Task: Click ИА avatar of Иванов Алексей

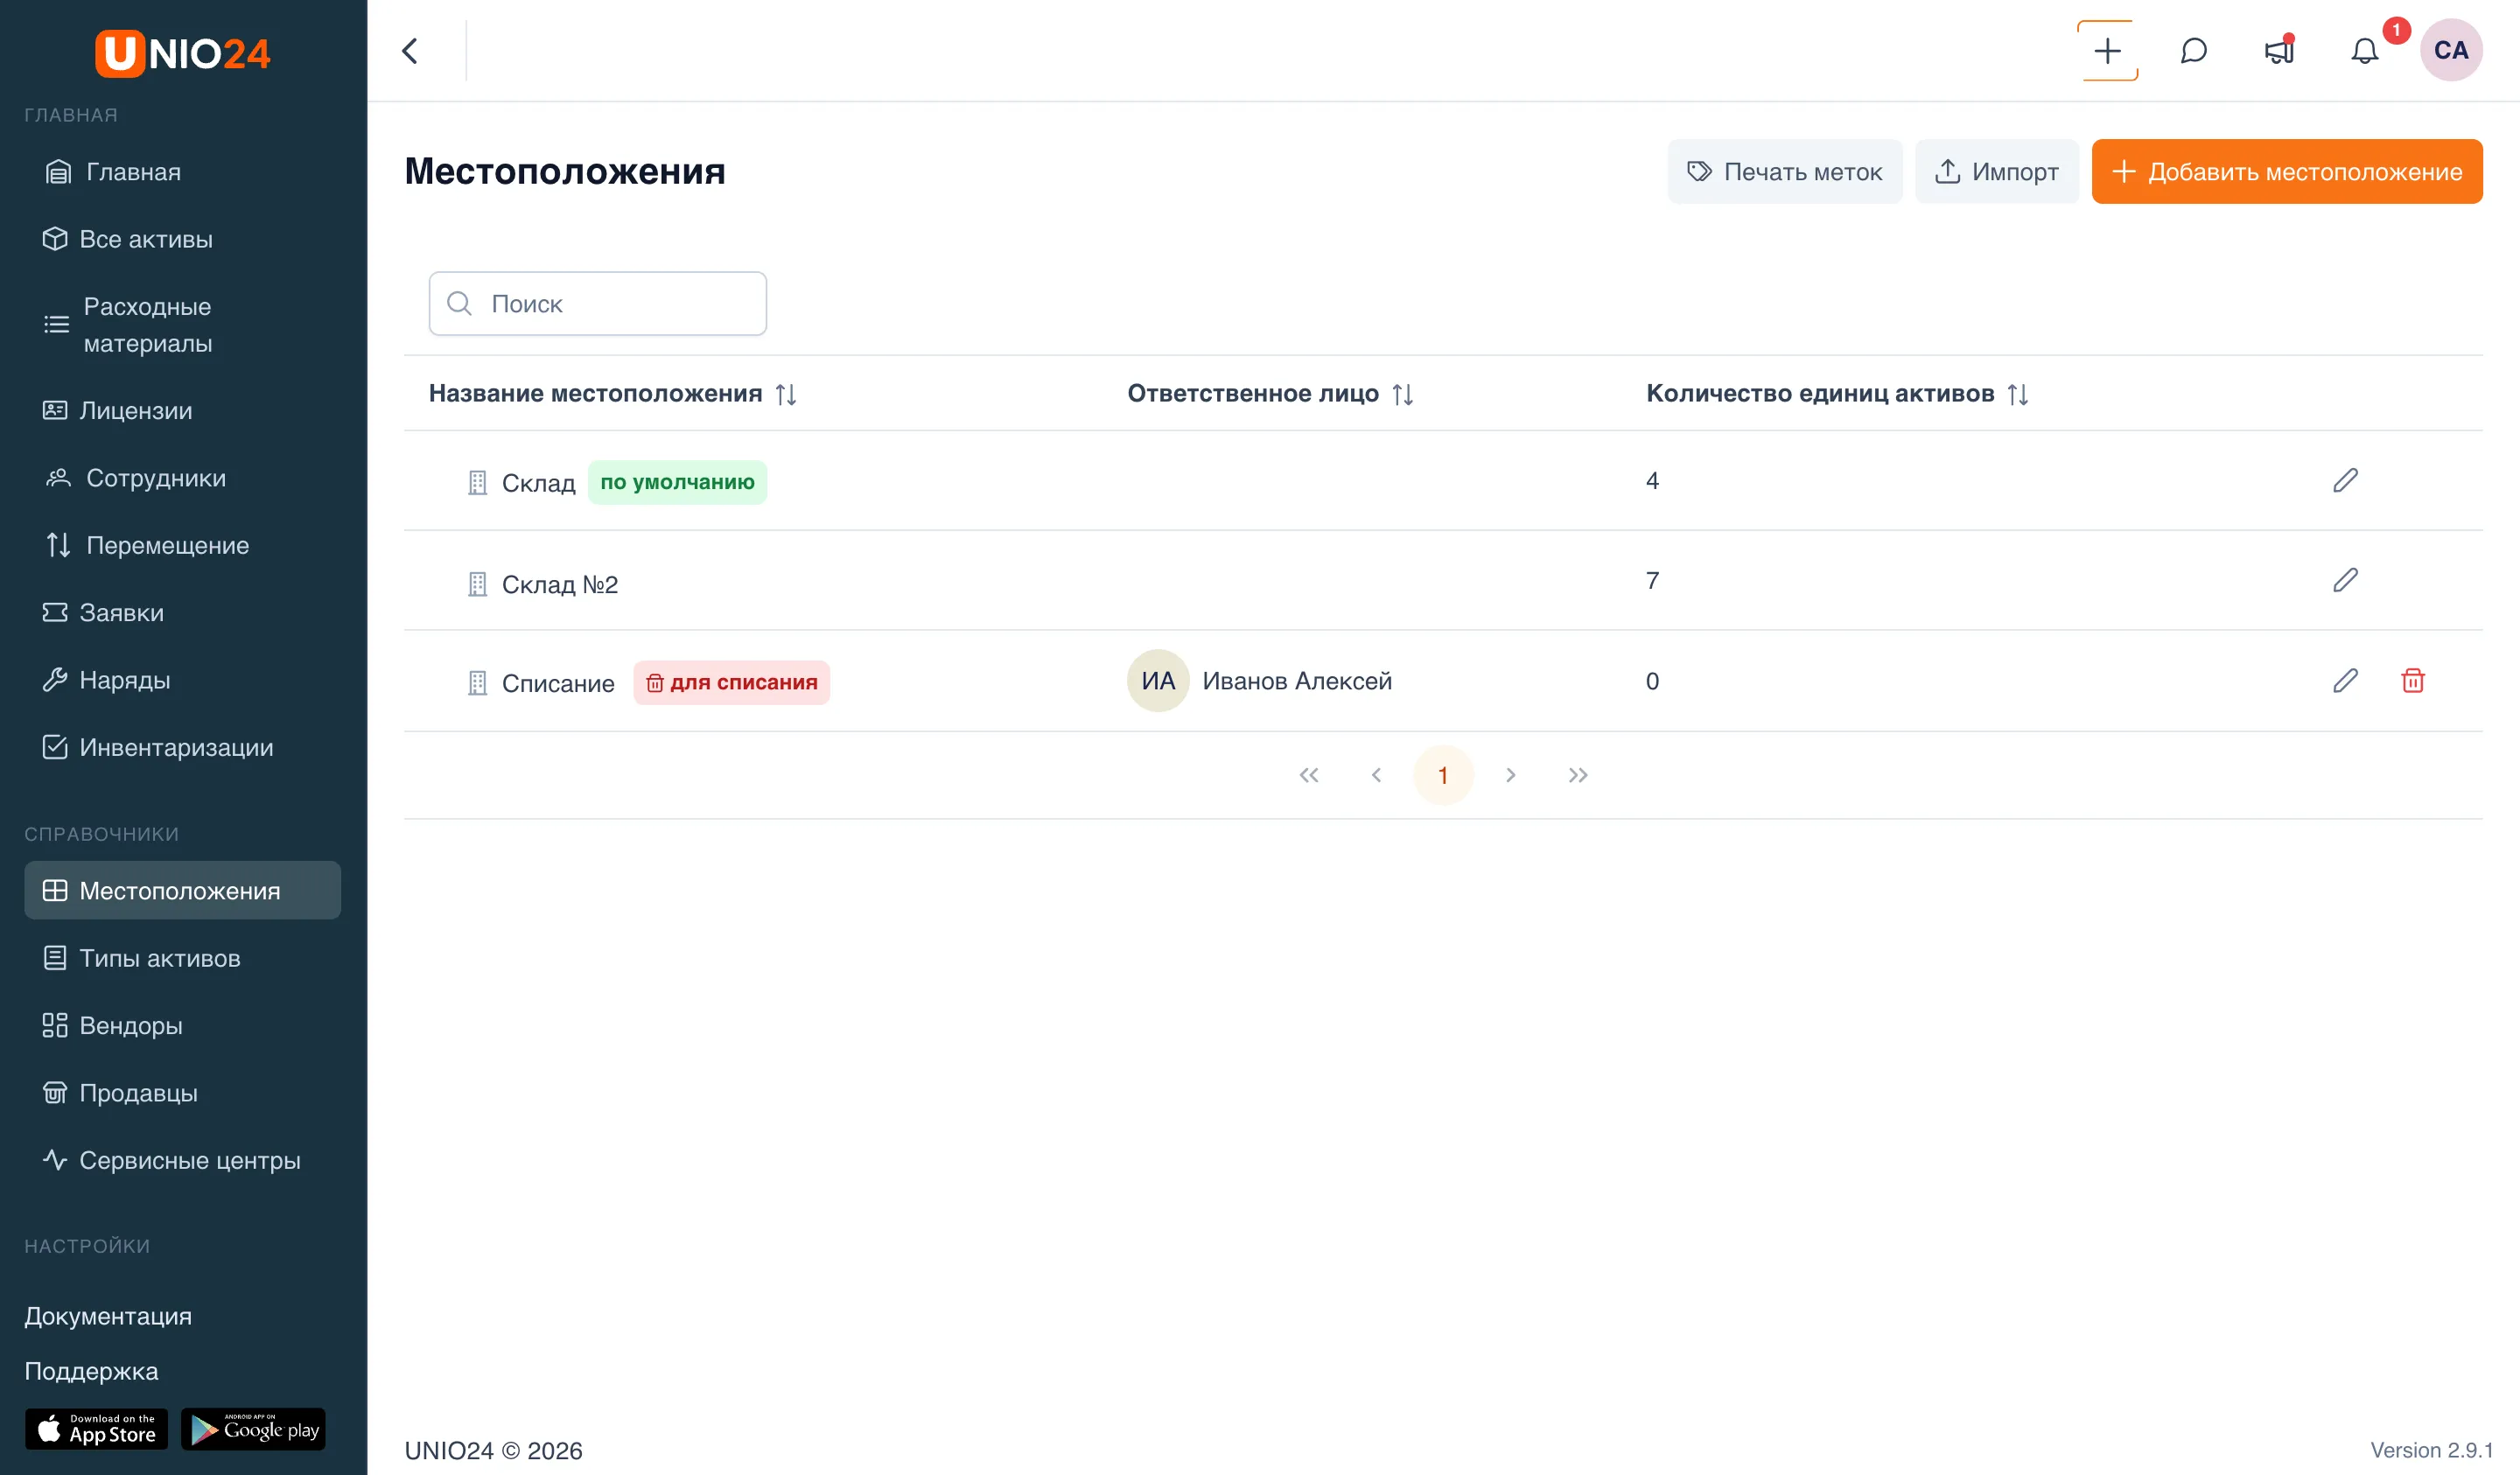Action: 1157,681
